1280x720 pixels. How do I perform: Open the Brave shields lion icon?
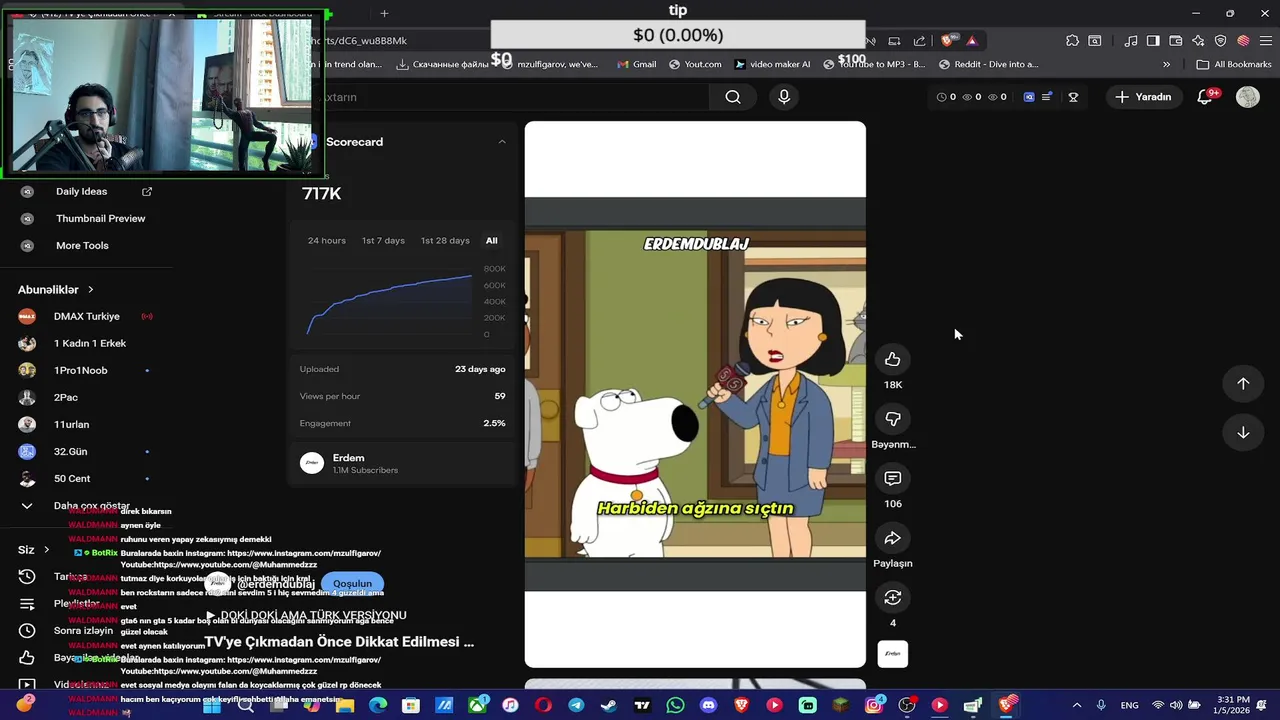point(948,41)
